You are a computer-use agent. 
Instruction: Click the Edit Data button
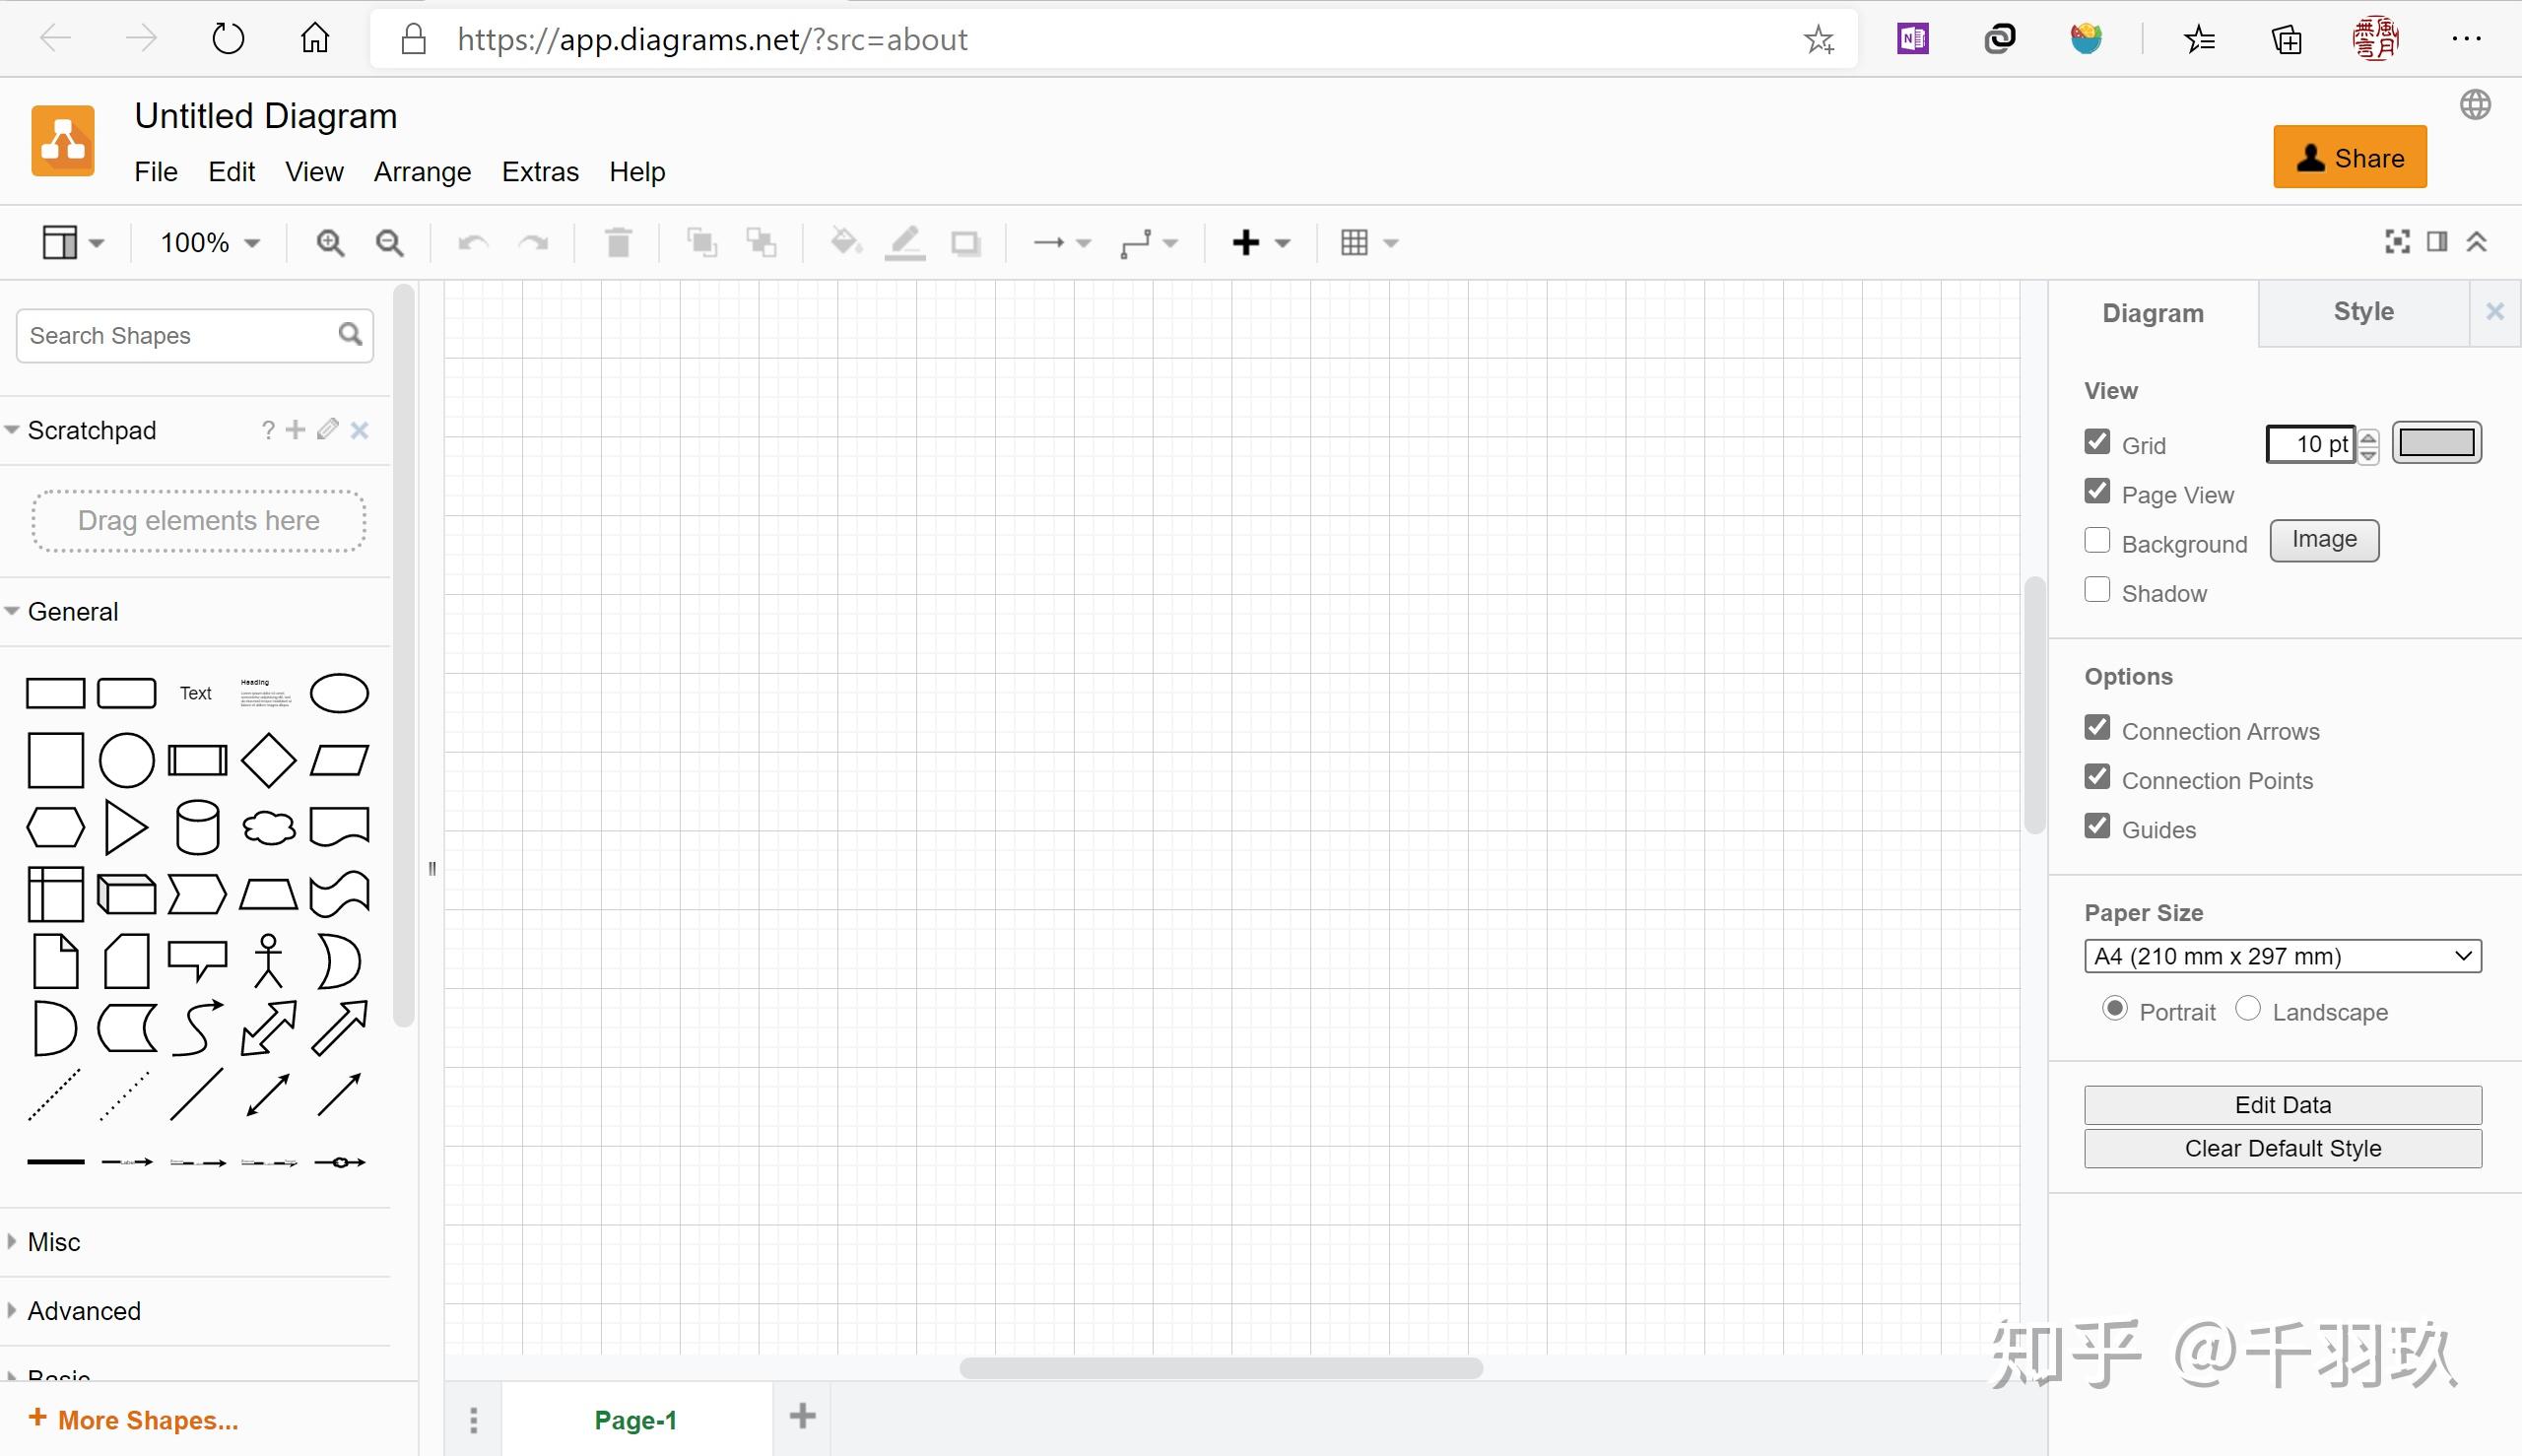[2282, 1105]
